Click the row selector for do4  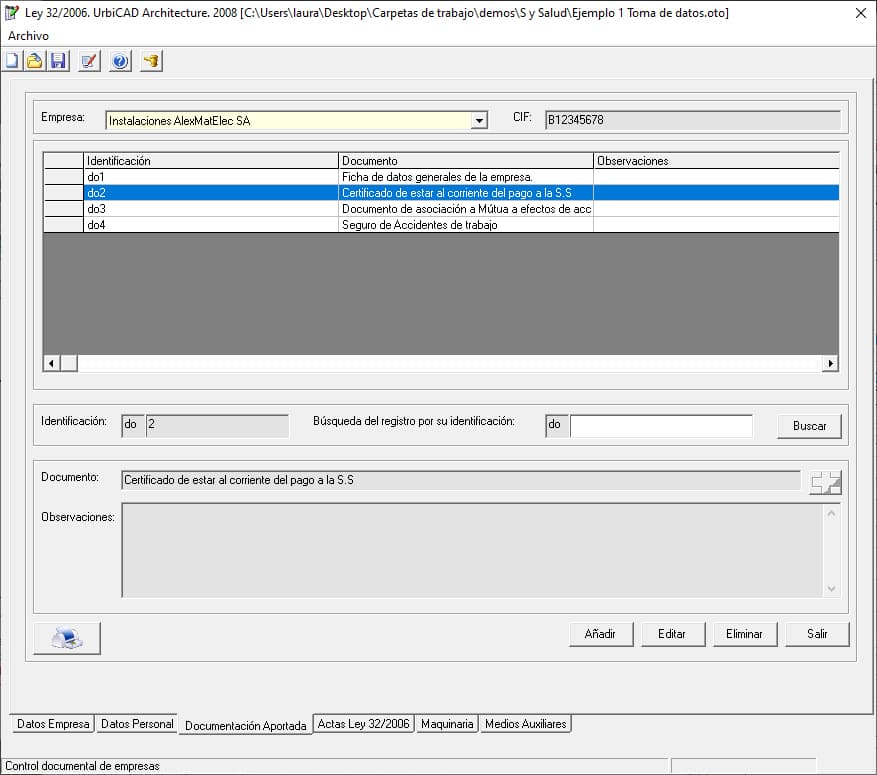tap(63, 225)
